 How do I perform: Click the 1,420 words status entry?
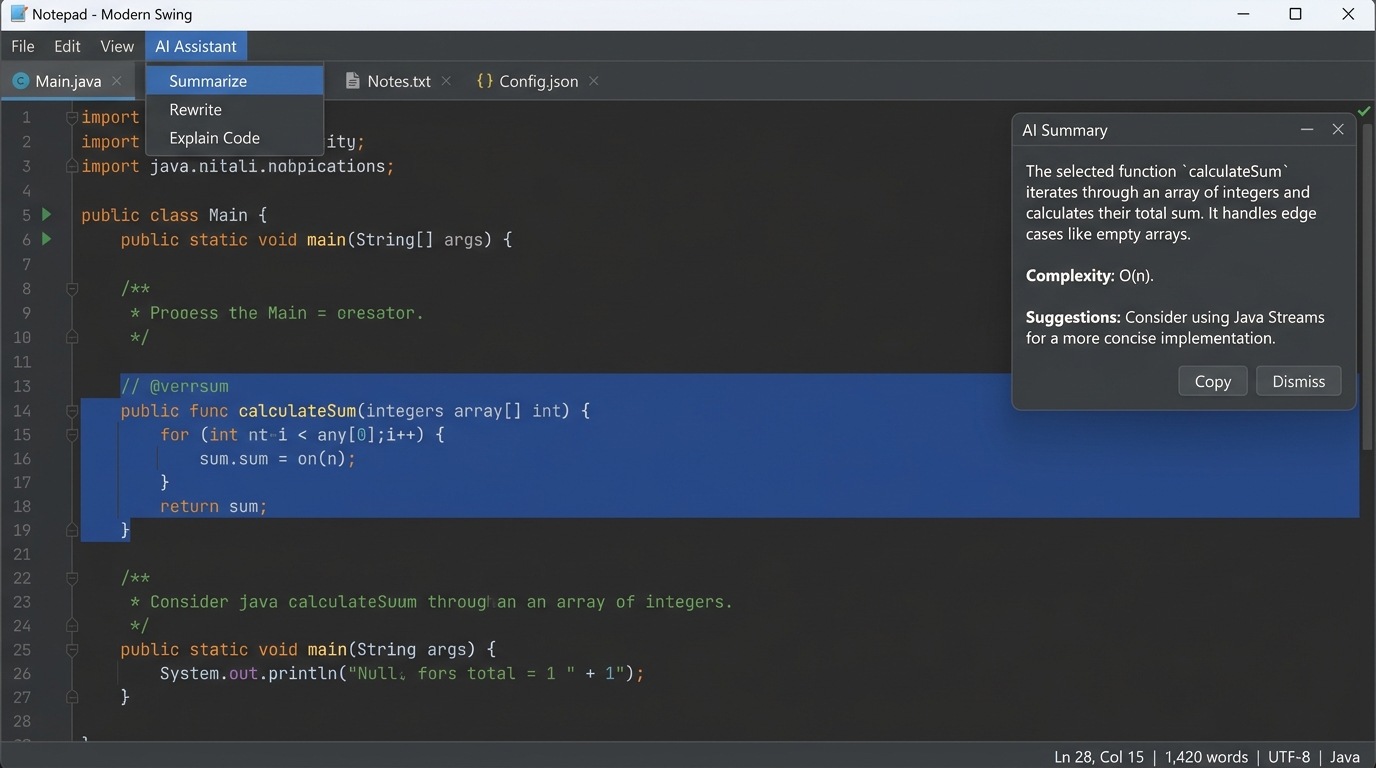(x=1206, y=757)
